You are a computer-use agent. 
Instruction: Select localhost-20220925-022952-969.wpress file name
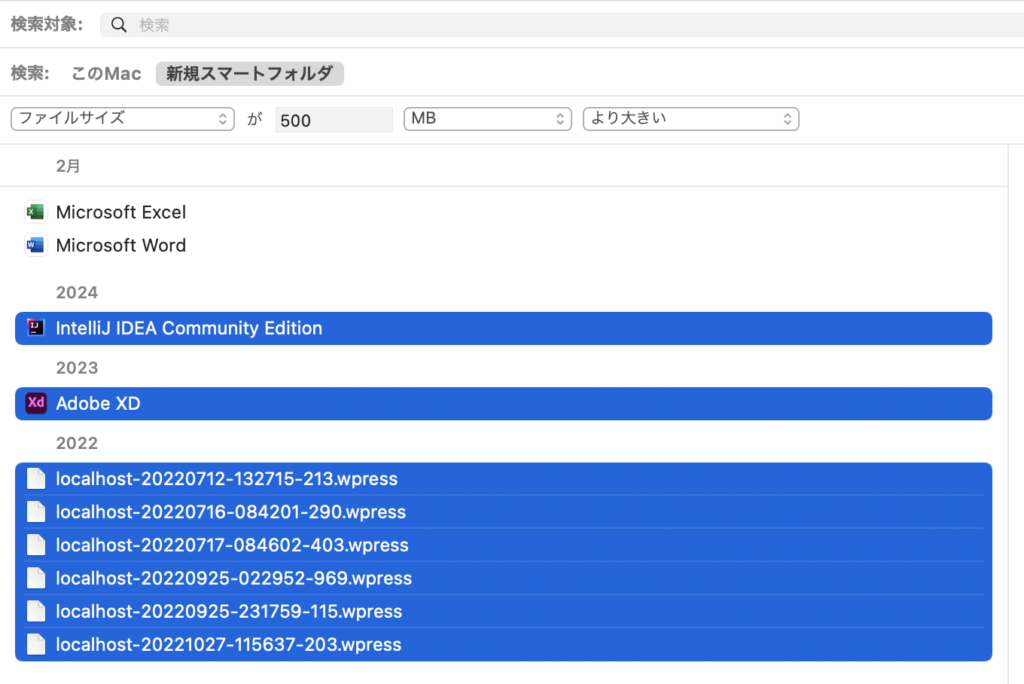(x=234, y=578)
